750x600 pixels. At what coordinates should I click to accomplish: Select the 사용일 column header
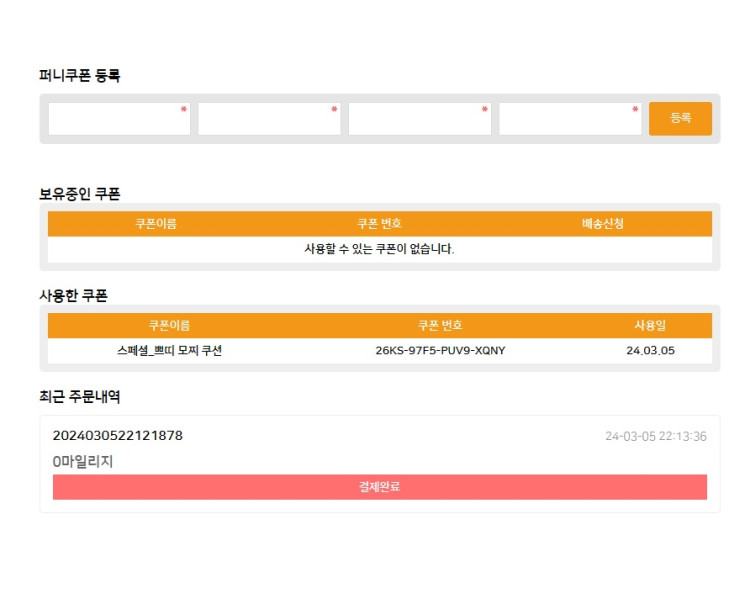click(650, 326)
